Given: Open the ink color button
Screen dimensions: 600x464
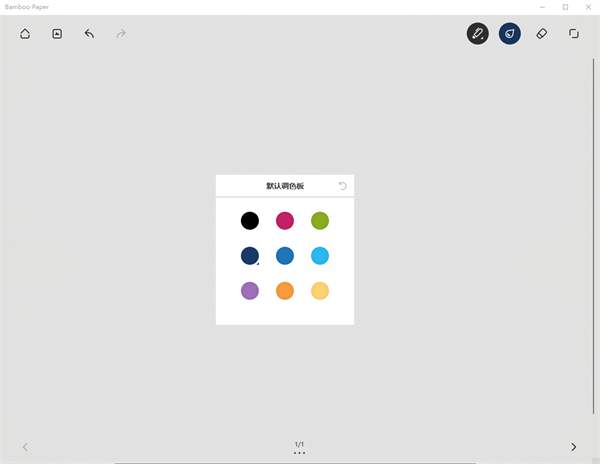Looking at the screenshot, I should [x=510, y=34].
